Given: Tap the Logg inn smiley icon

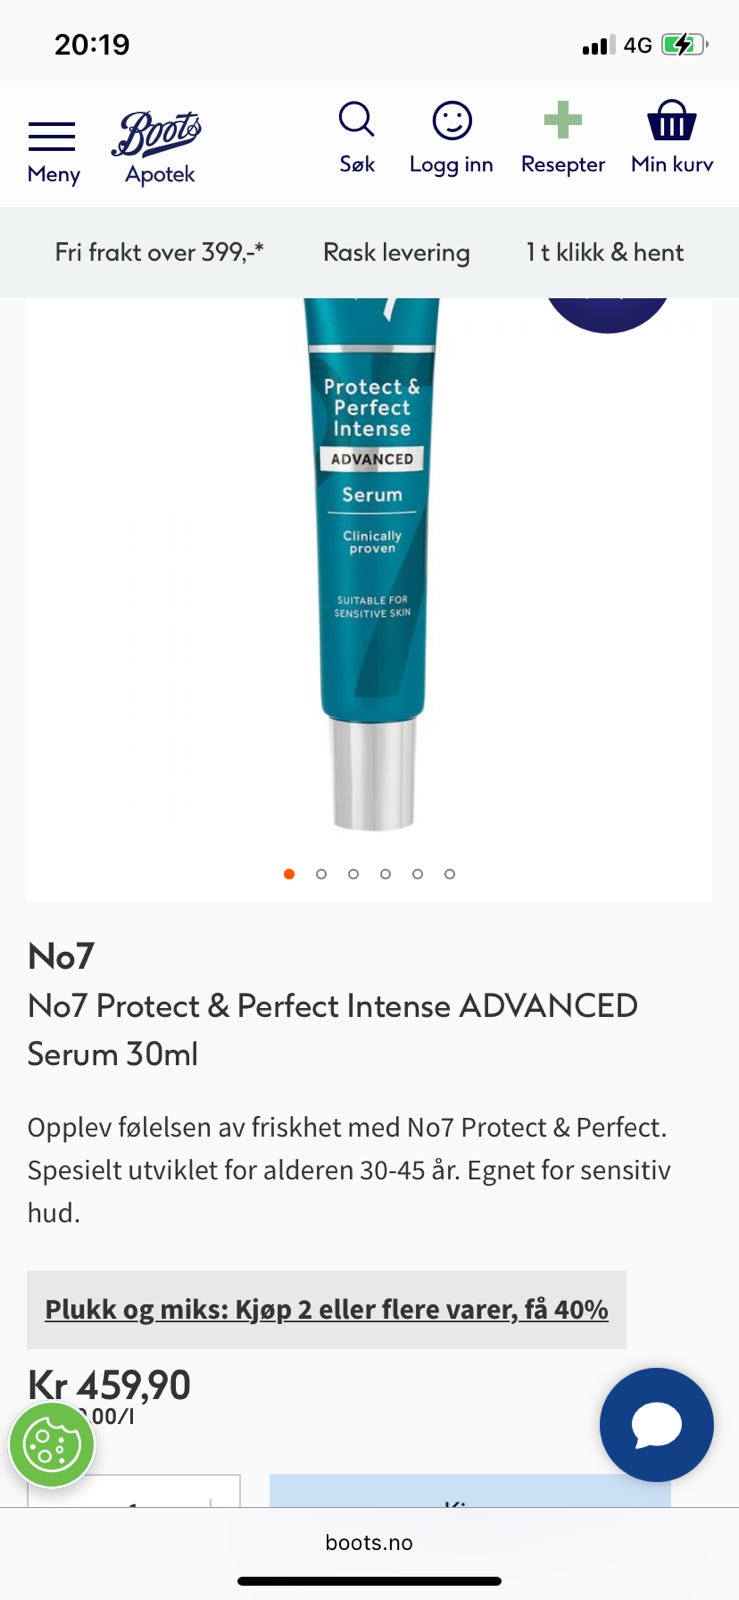Looking at the screenshot, I should [452, 120].
